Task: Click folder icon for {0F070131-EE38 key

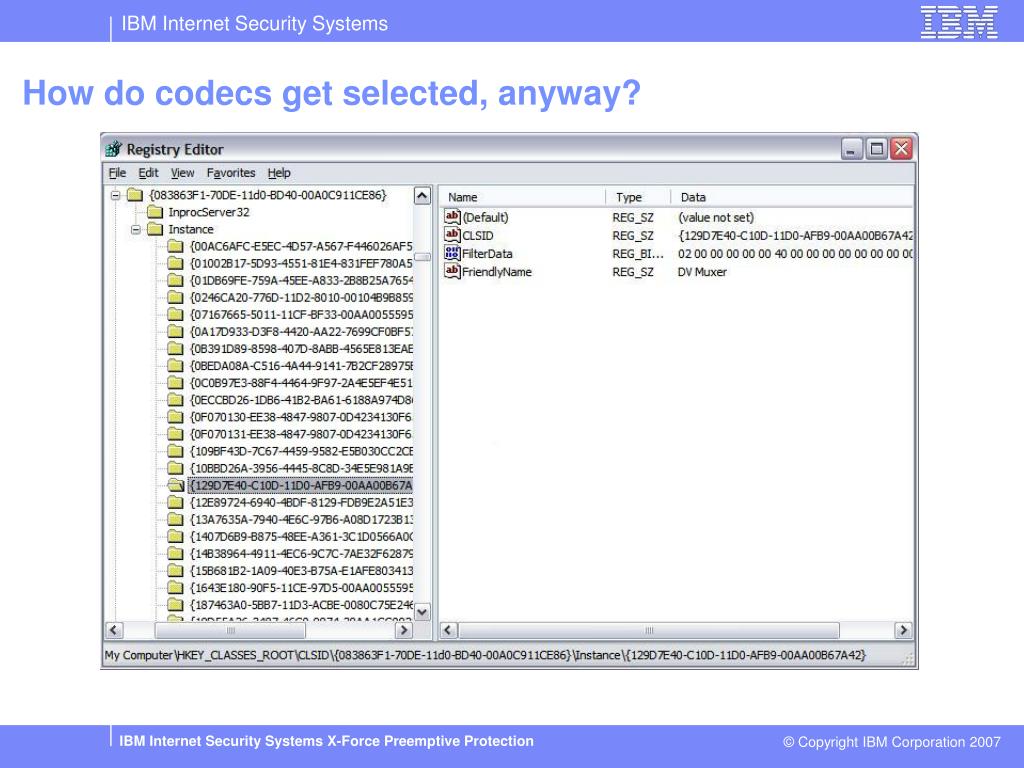Action: coord(175,434)
